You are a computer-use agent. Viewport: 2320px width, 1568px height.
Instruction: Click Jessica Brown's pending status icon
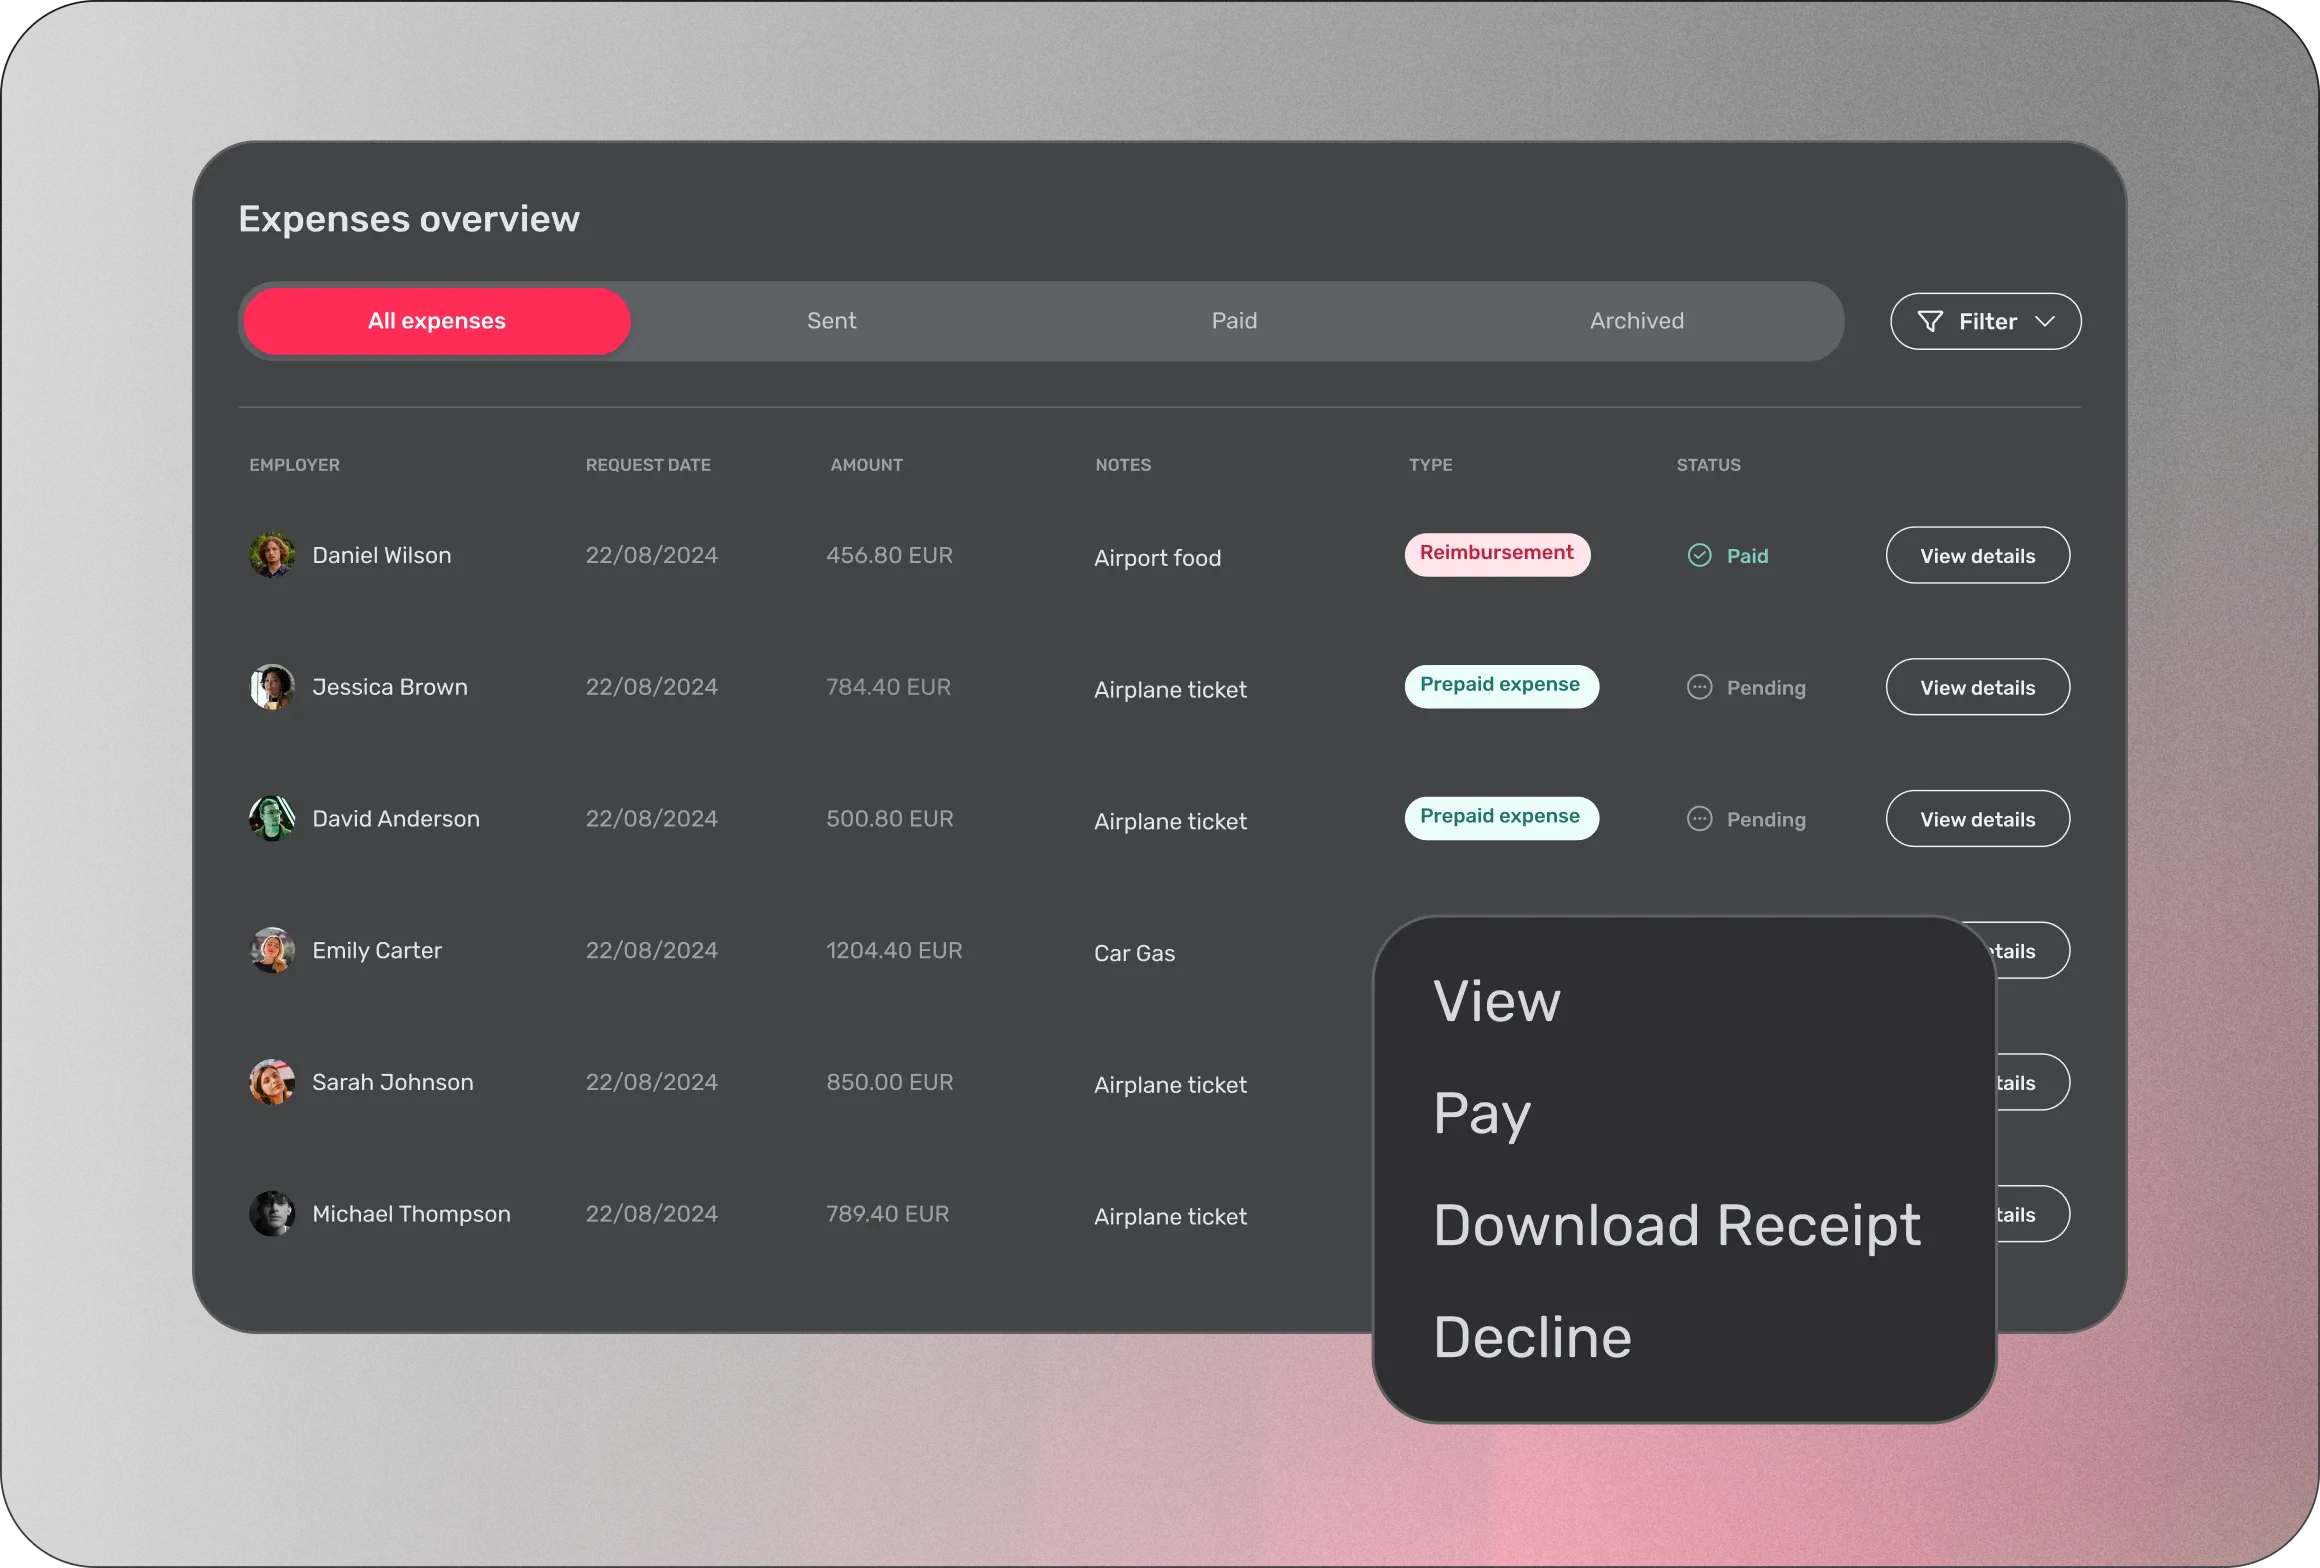point(1699,687)
